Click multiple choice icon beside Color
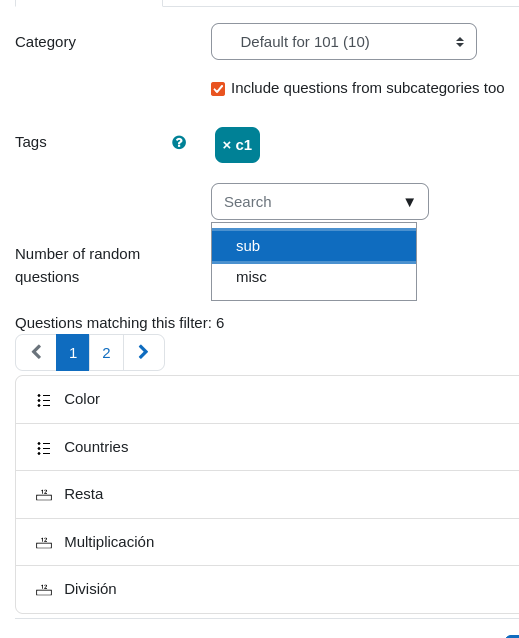This screenshot has width=519, height=638. (44, 400)
